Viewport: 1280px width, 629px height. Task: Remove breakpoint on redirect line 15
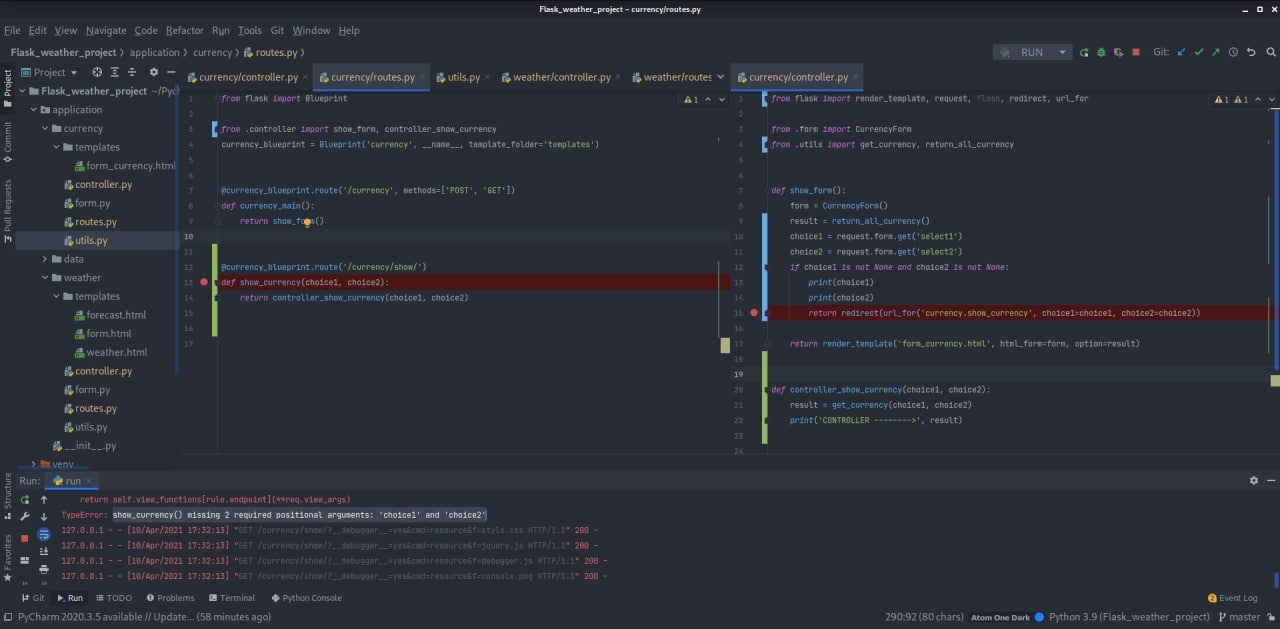[754, 313]
